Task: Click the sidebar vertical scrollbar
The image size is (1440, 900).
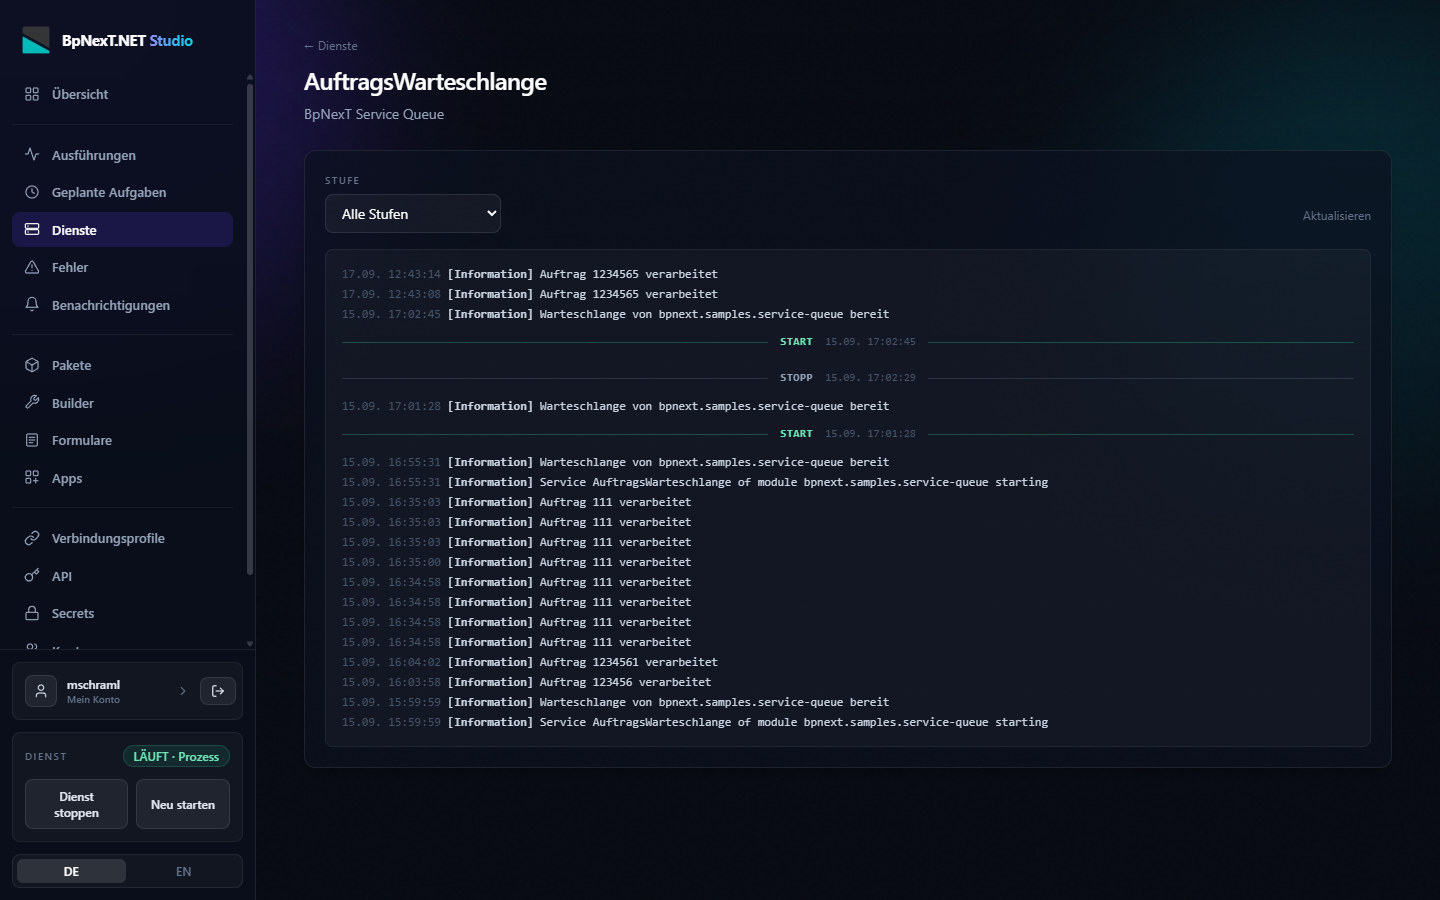Action: [x=249, y=330]
